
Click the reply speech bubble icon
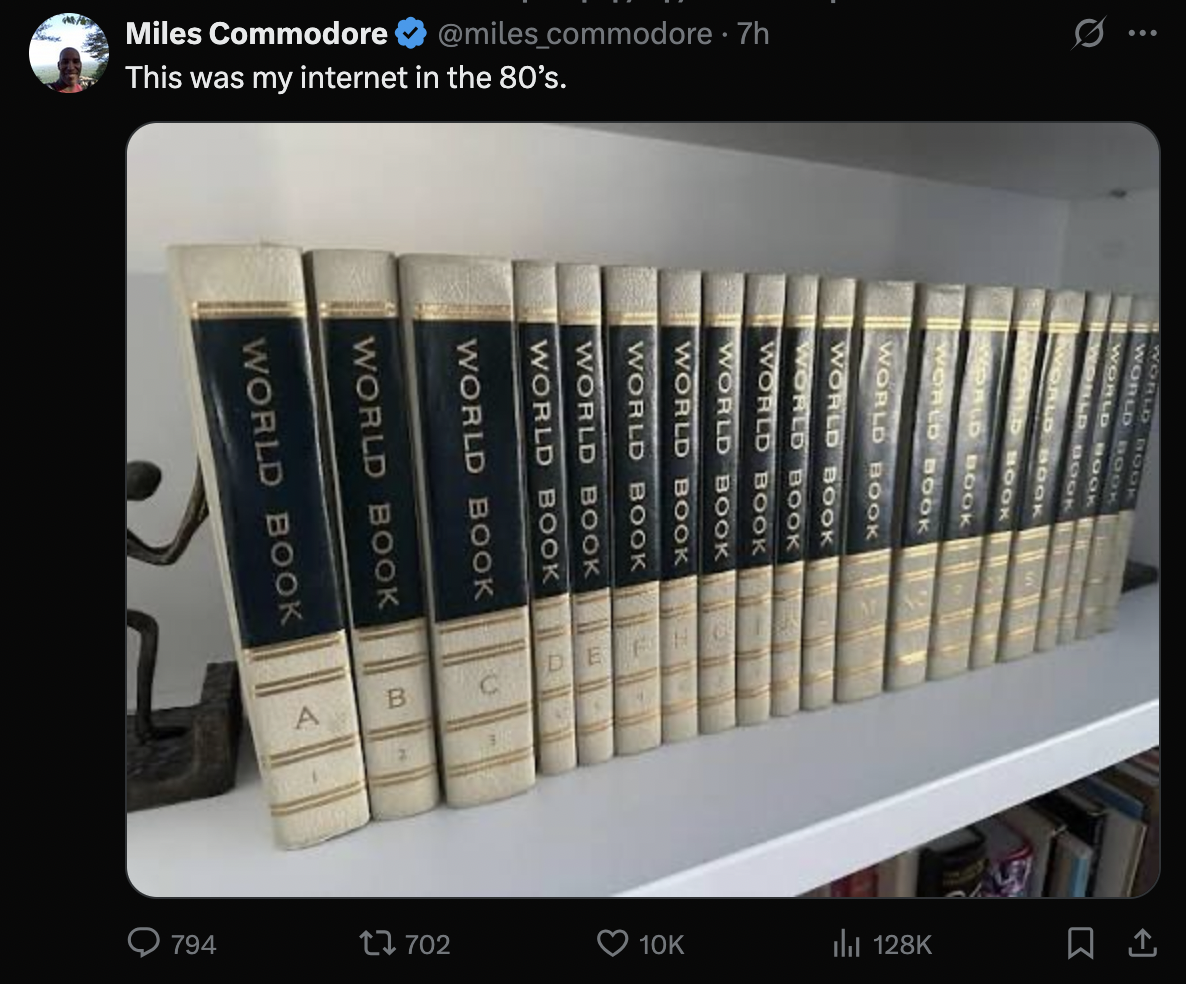point(143,943)
